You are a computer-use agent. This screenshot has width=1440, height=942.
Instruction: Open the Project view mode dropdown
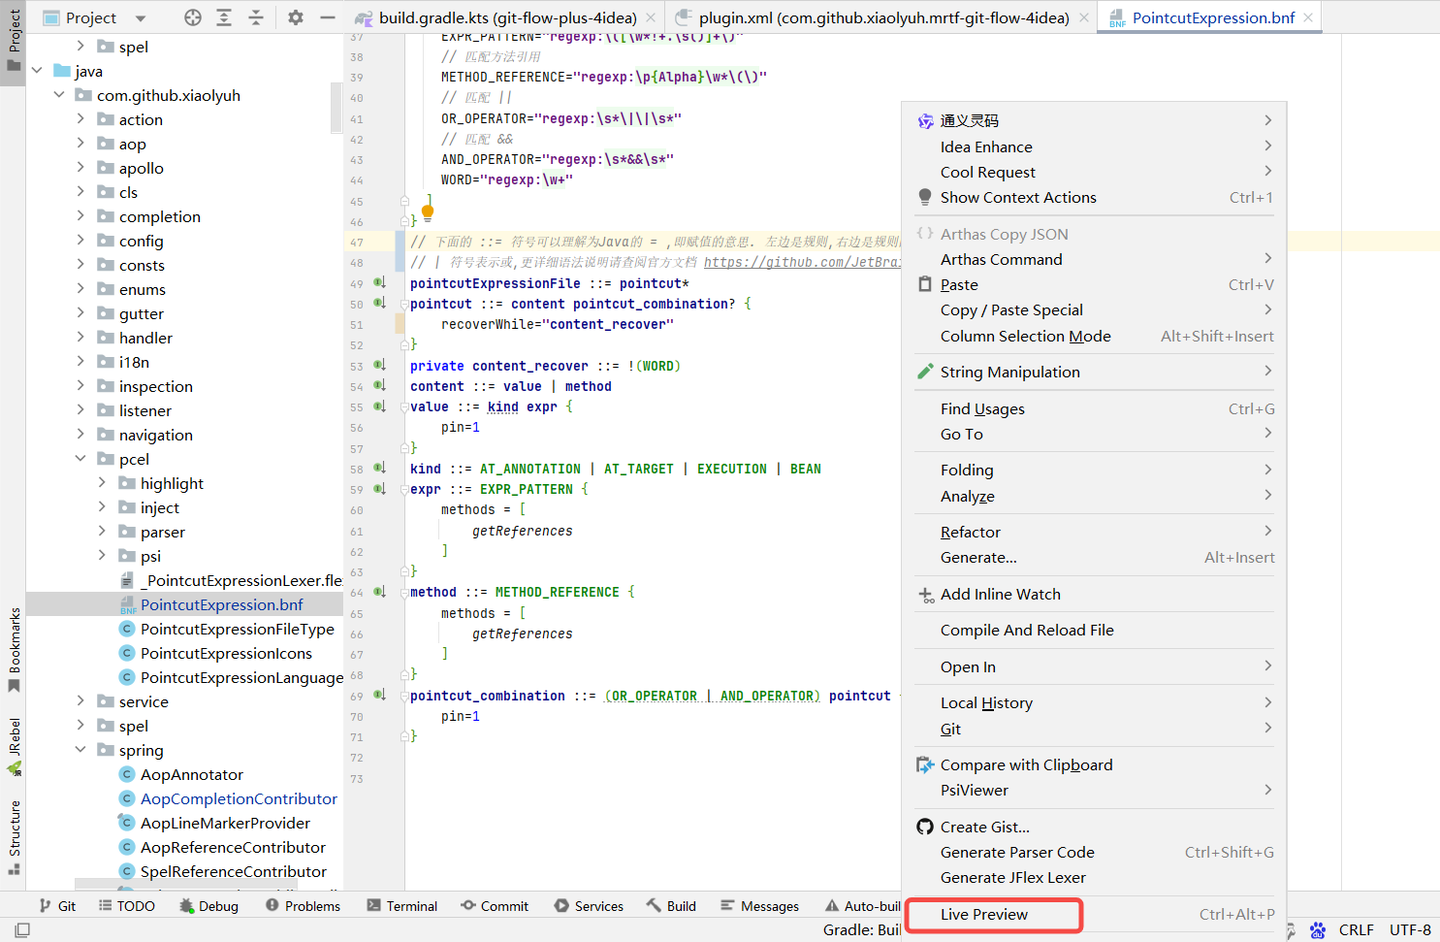(139, 17)
